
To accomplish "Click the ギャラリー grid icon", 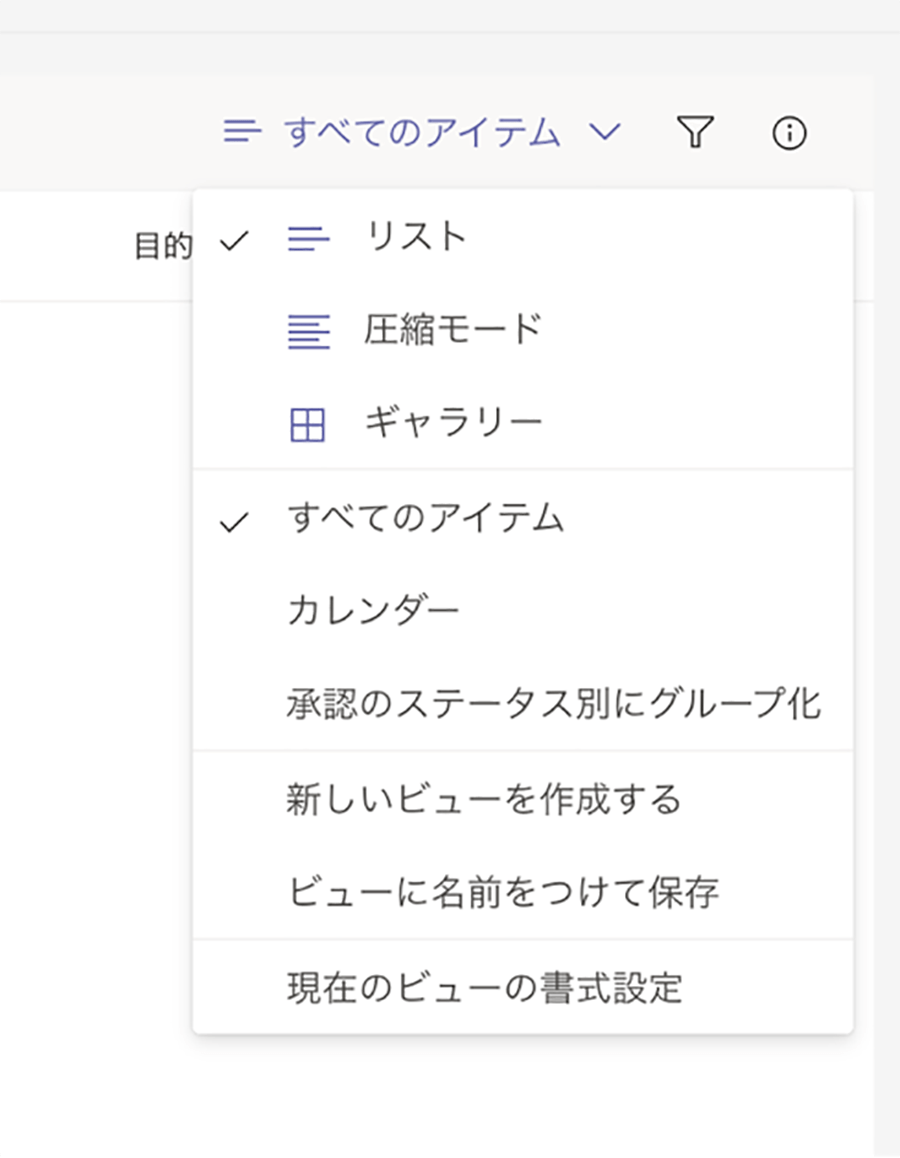I will (x=308, y=425).
